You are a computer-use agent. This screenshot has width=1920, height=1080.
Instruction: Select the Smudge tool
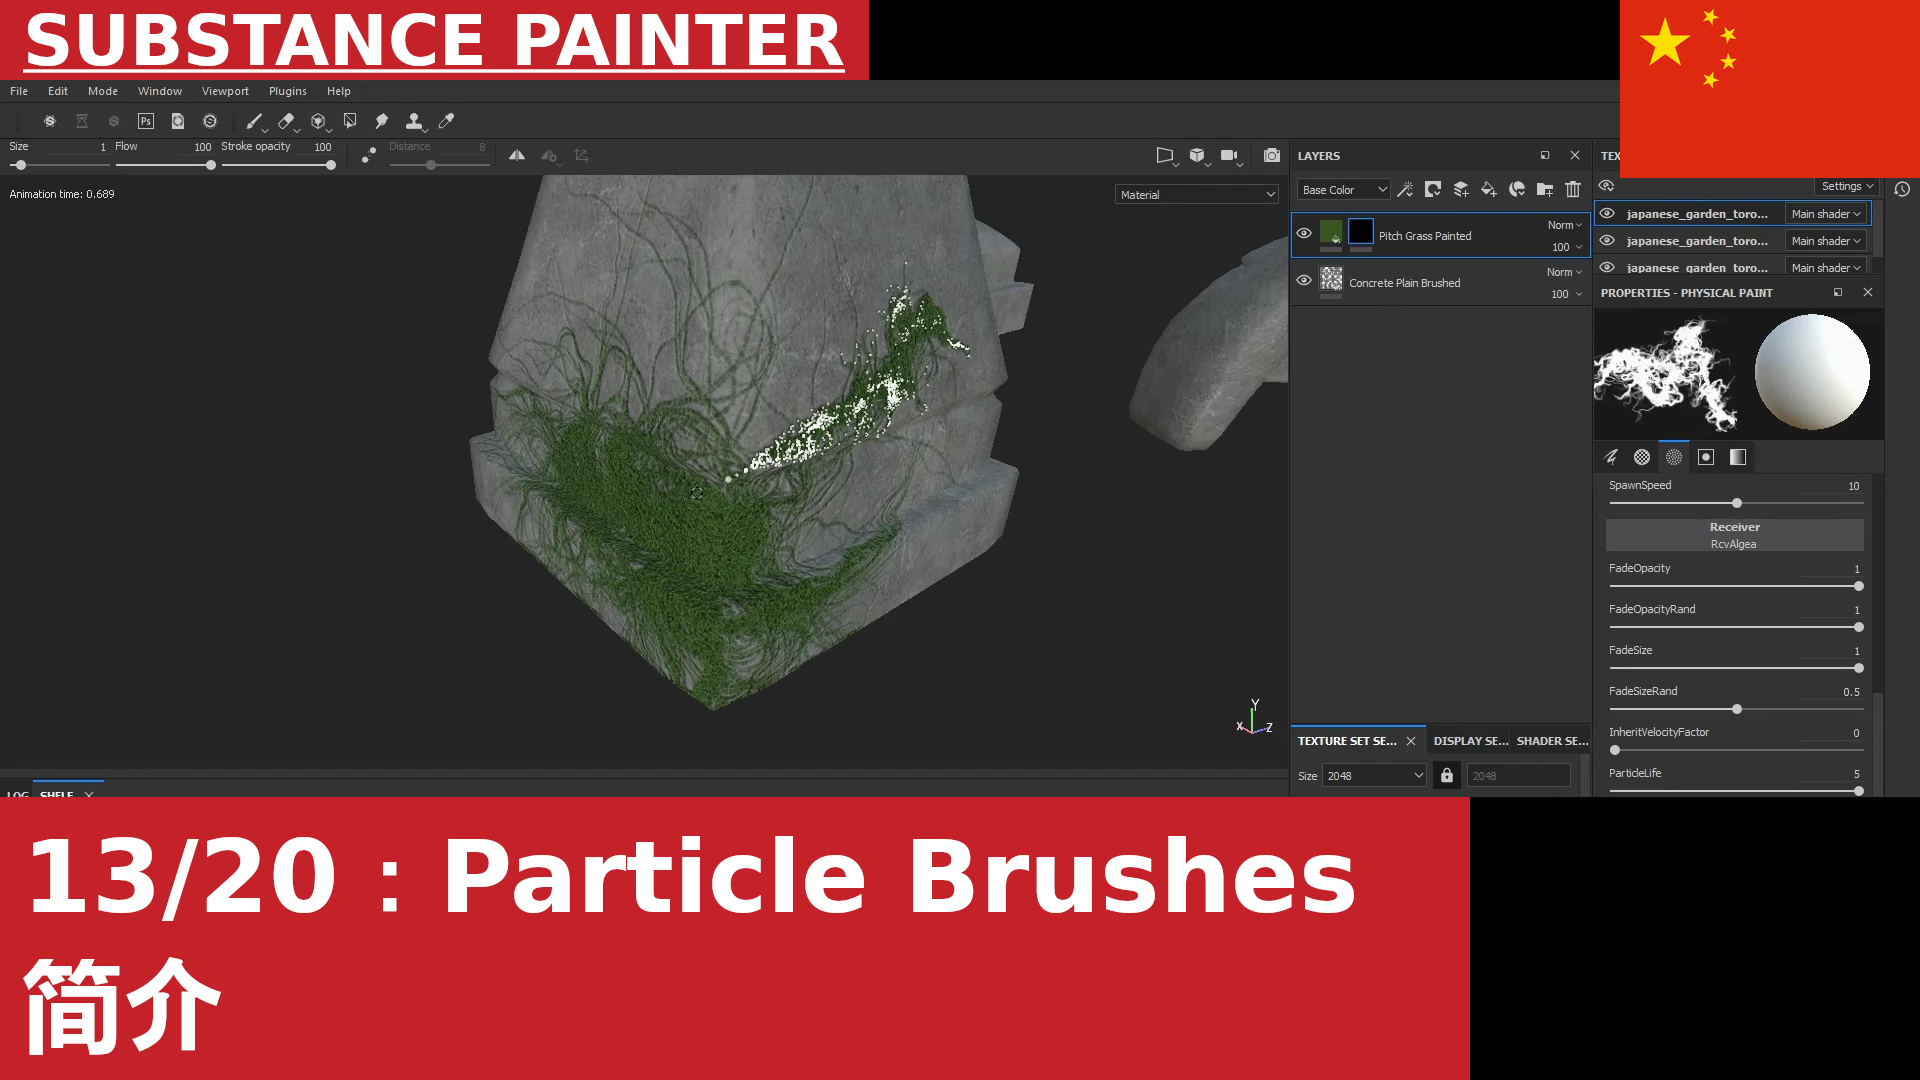point(382,121)
